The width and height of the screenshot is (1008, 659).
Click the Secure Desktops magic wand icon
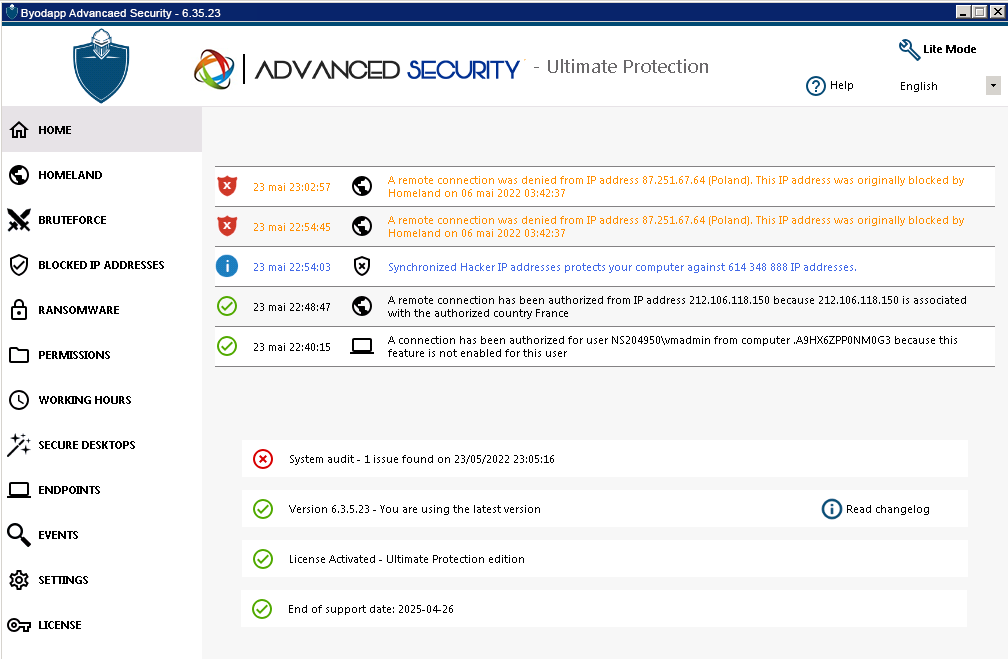(x=19, y=444)
